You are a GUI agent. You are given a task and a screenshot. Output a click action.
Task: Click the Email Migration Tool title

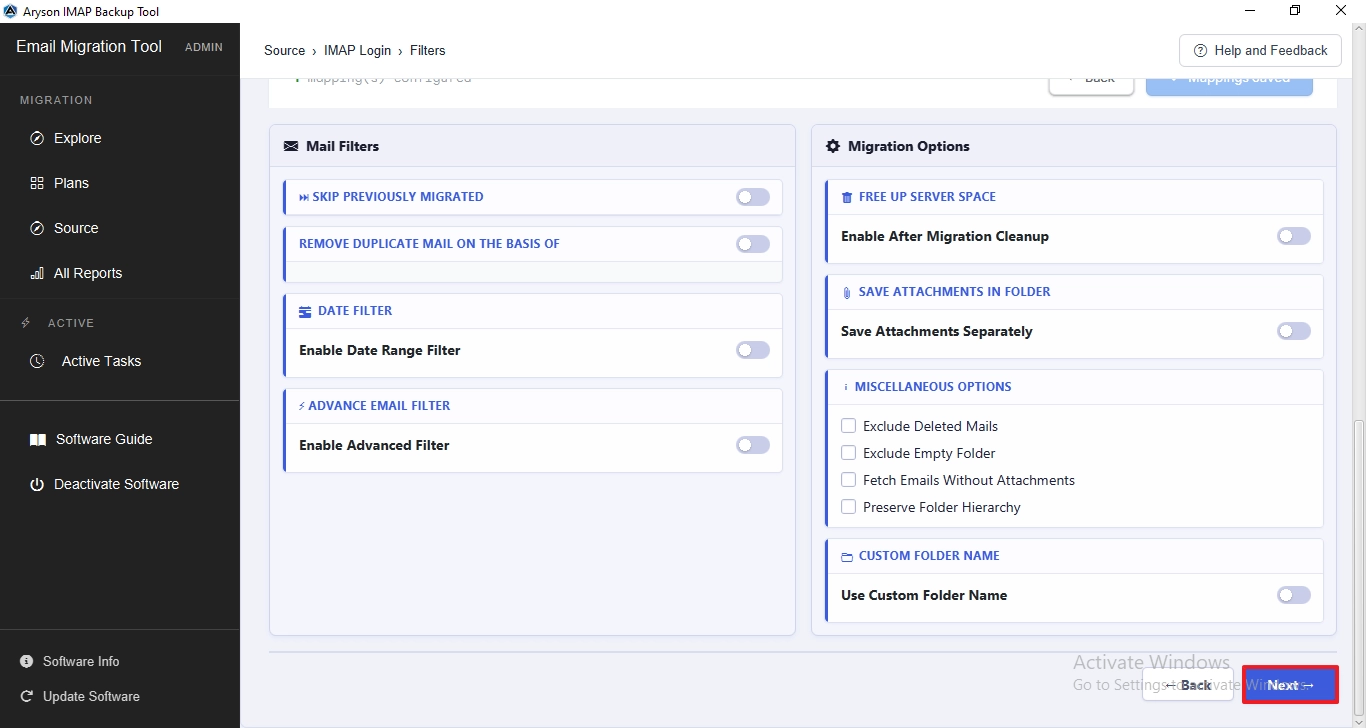(89, 46)
